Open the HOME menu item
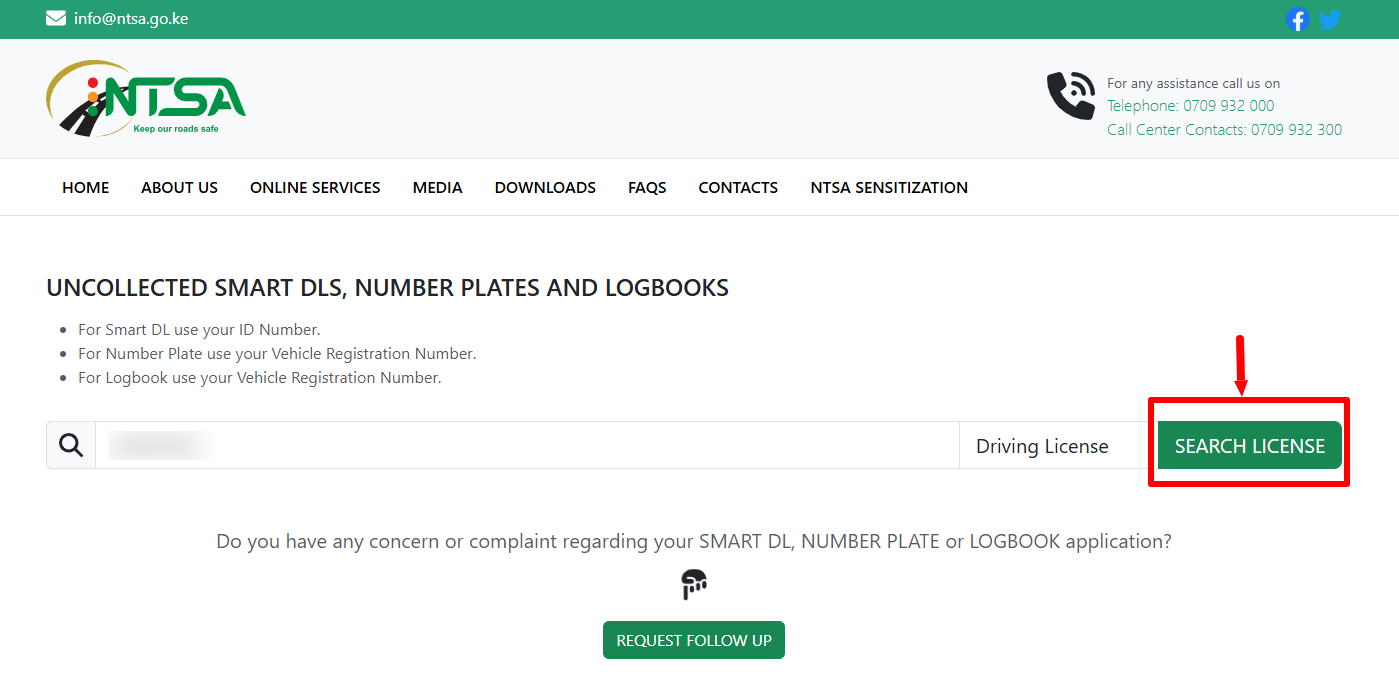 pyautogui.click(x=86, y=187)
